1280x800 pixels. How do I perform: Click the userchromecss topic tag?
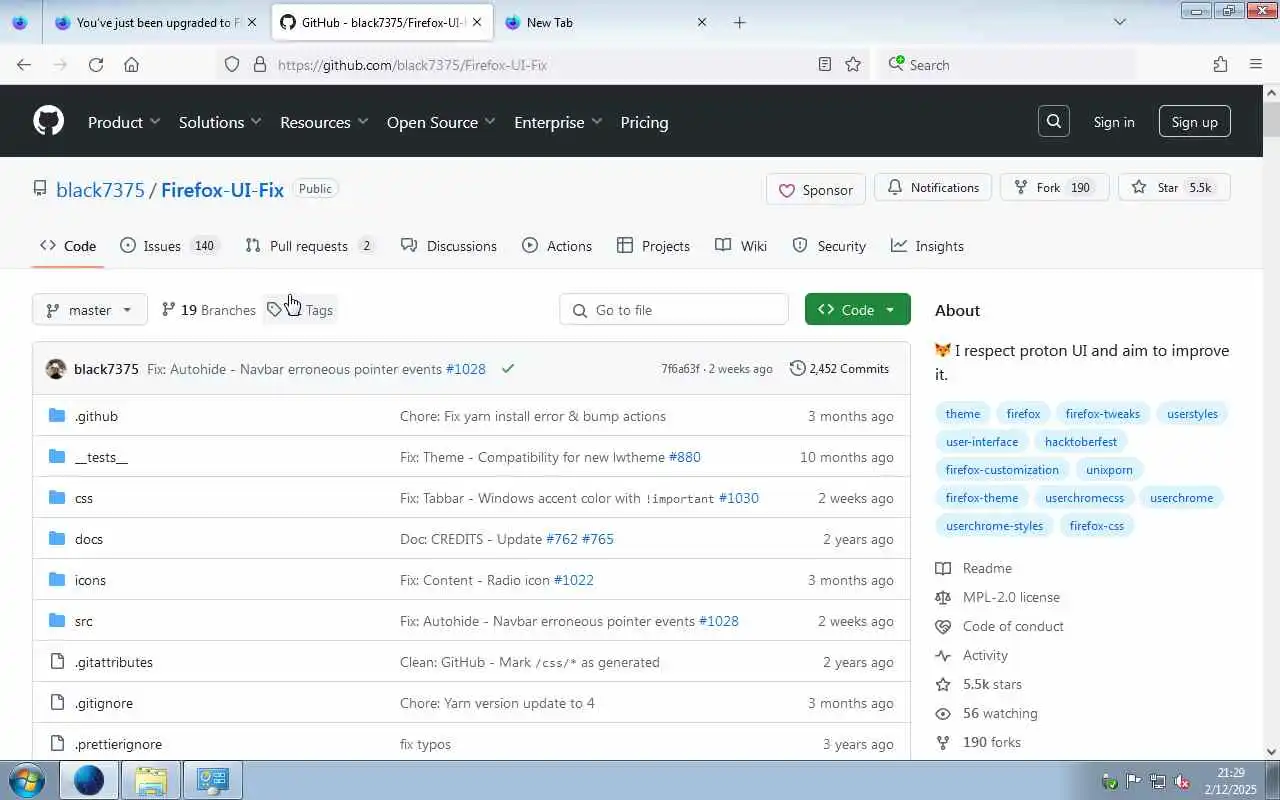point(1084,497)
